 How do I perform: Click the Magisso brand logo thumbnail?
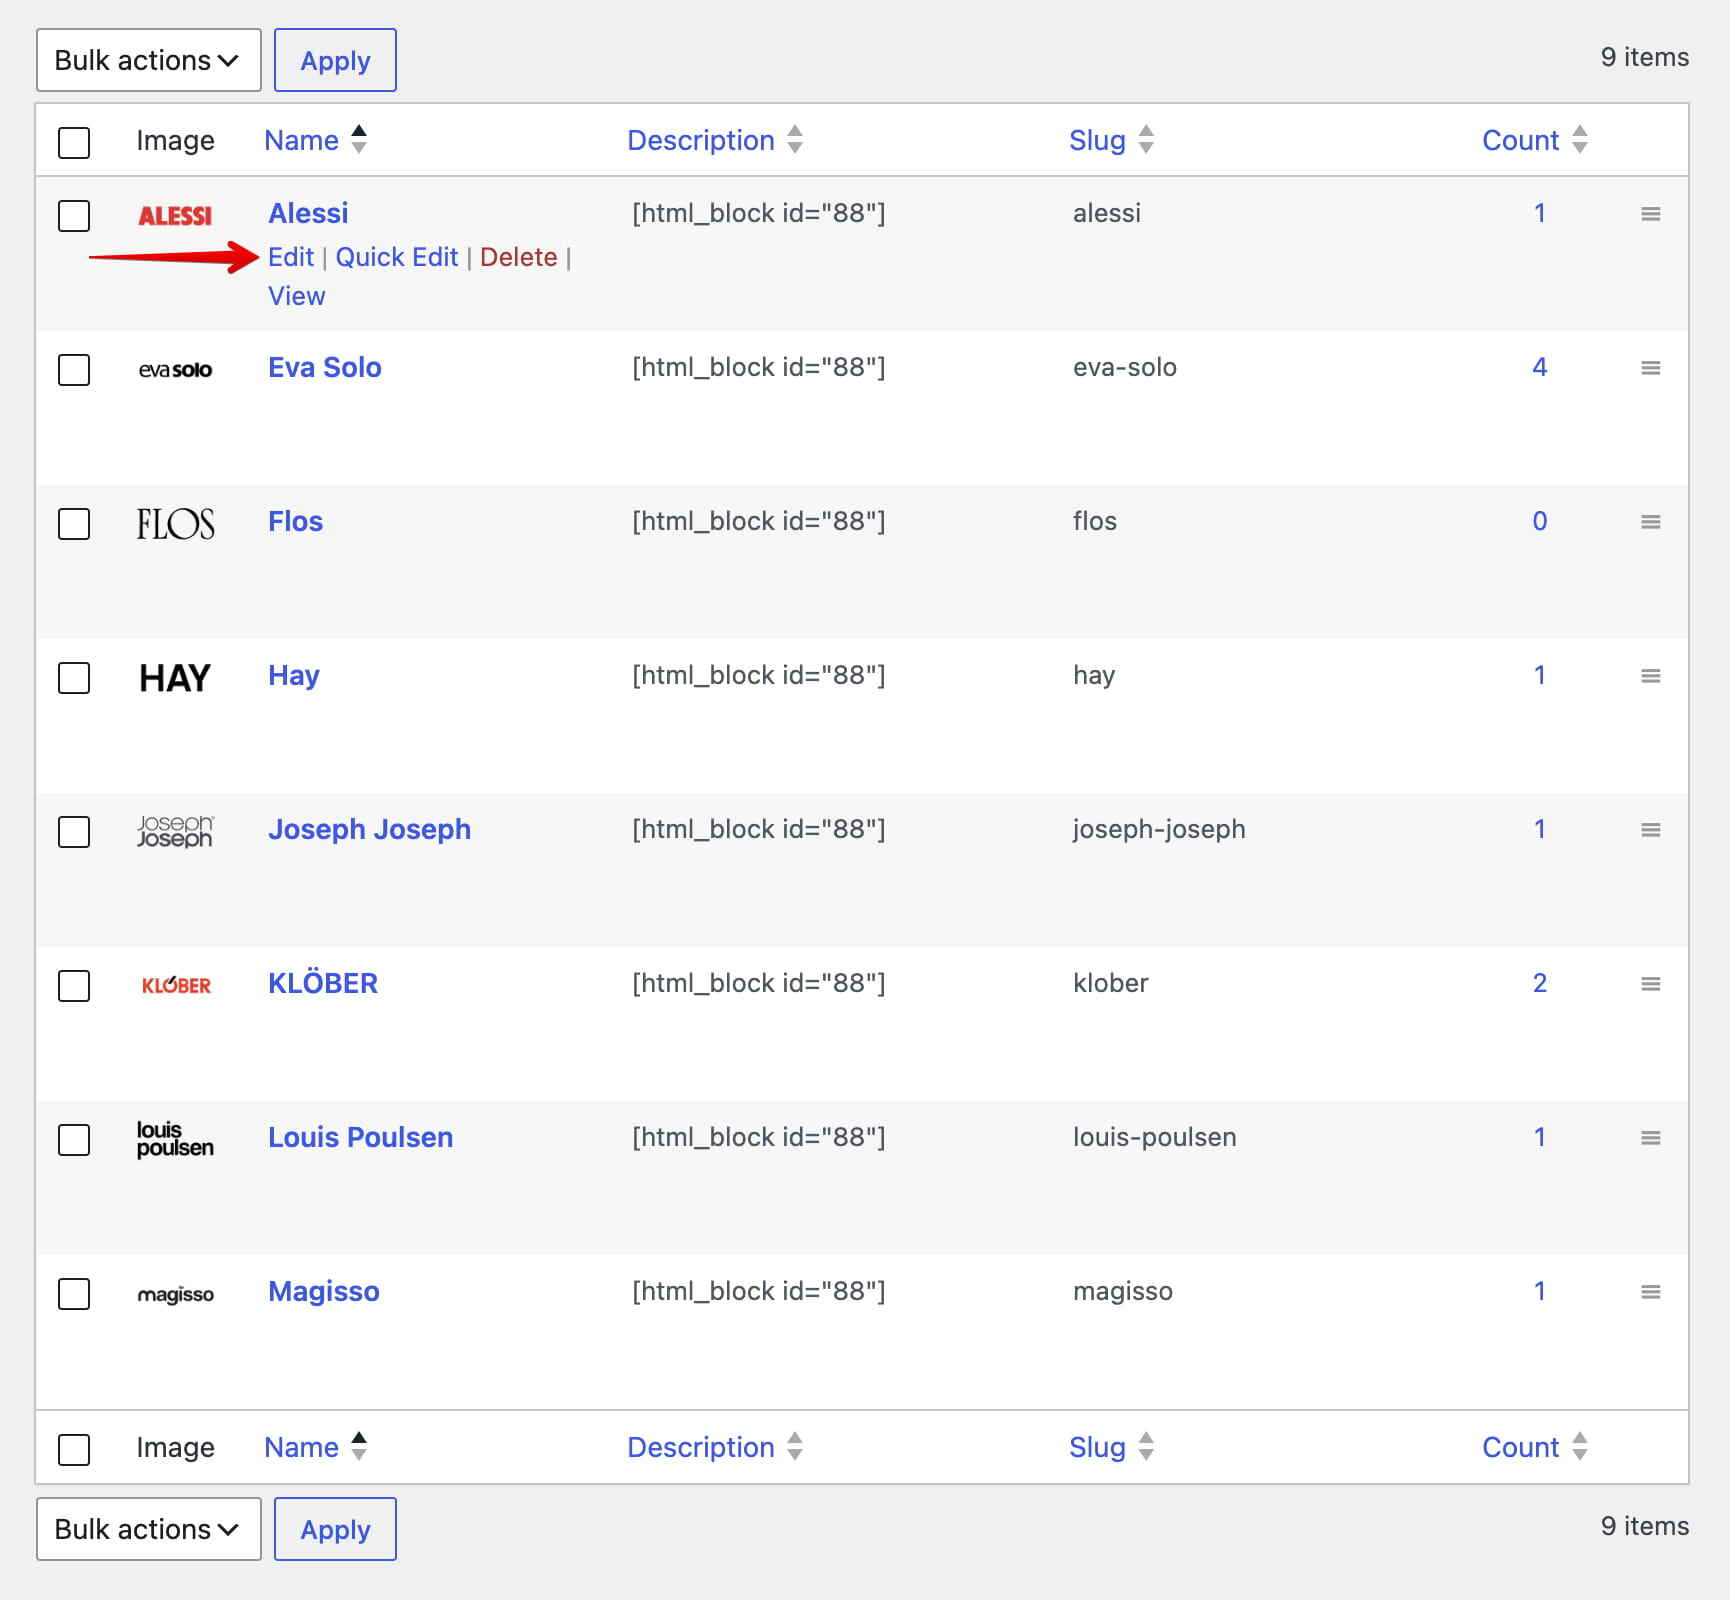175,1294
